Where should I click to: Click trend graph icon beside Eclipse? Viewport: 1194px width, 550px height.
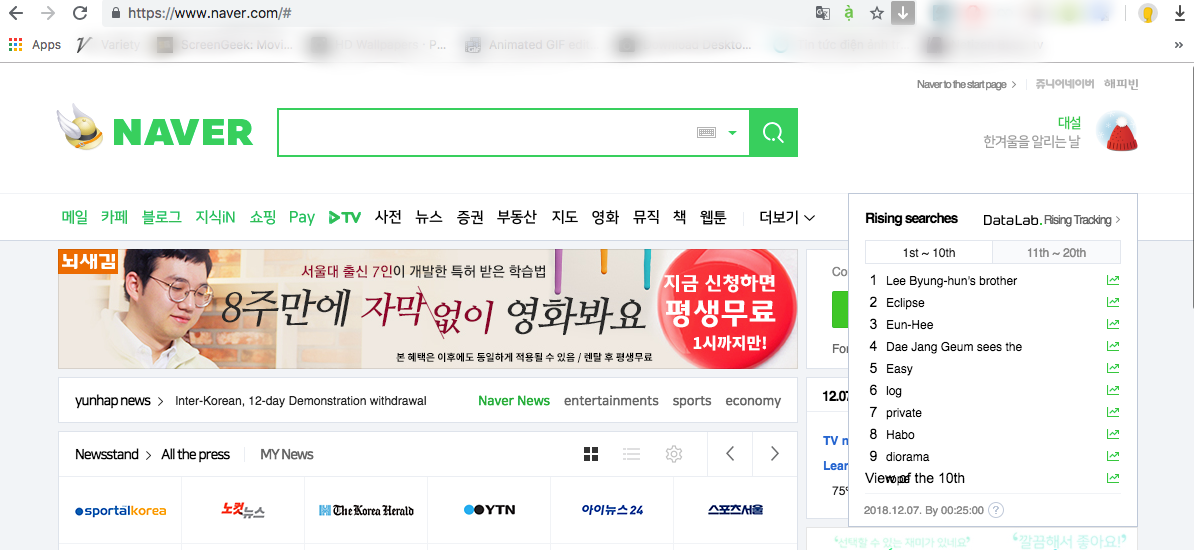coord(1113,302)
